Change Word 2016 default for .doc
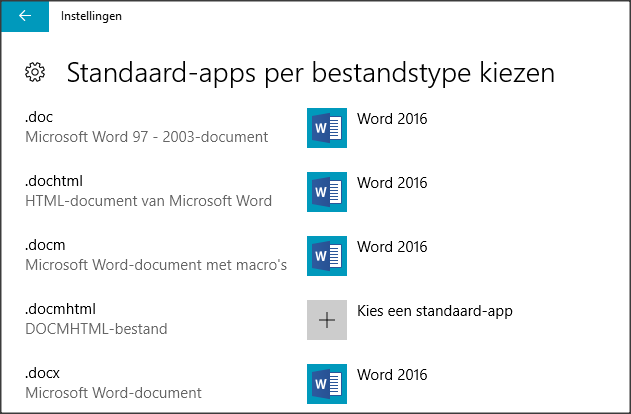Image resolution: width=631 pixels, height=414 pixels. 392,119
